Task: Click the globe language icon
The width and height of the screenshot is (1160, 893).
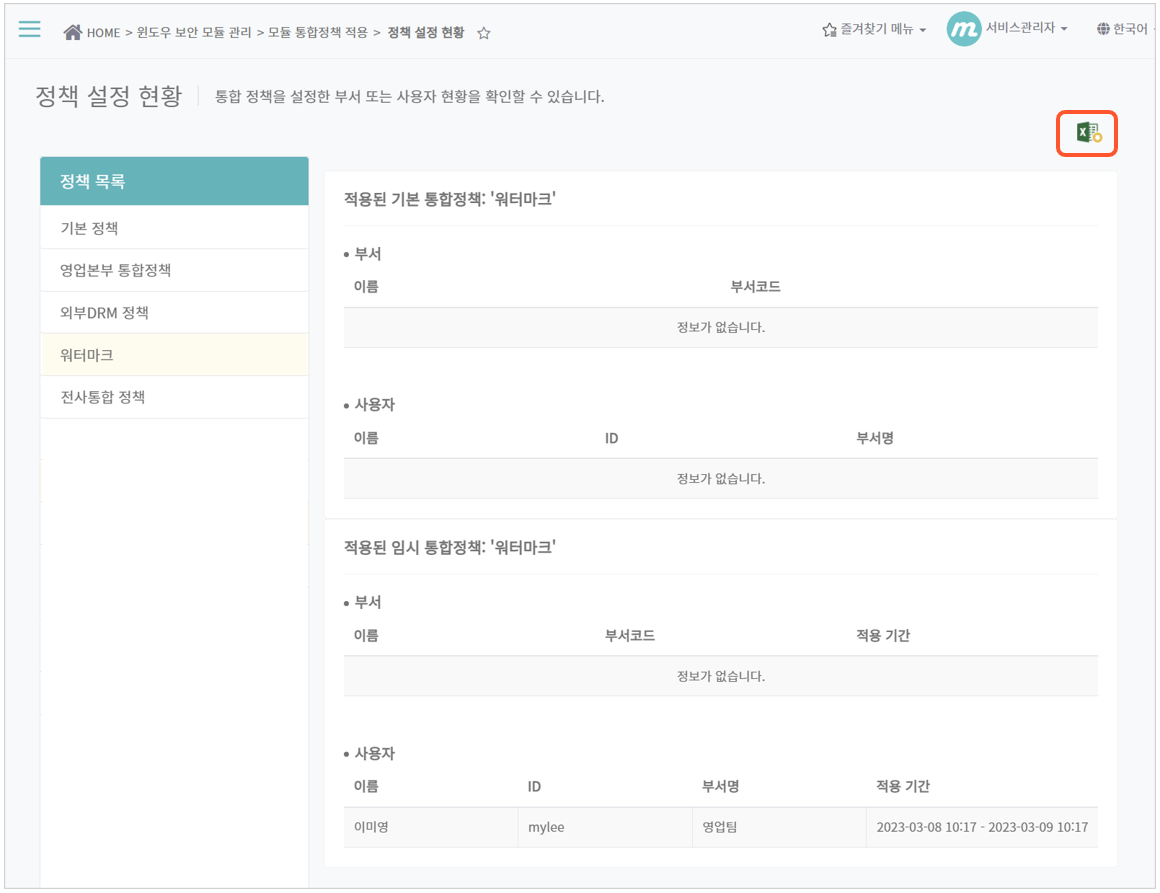Action: tap(1103, 29)
